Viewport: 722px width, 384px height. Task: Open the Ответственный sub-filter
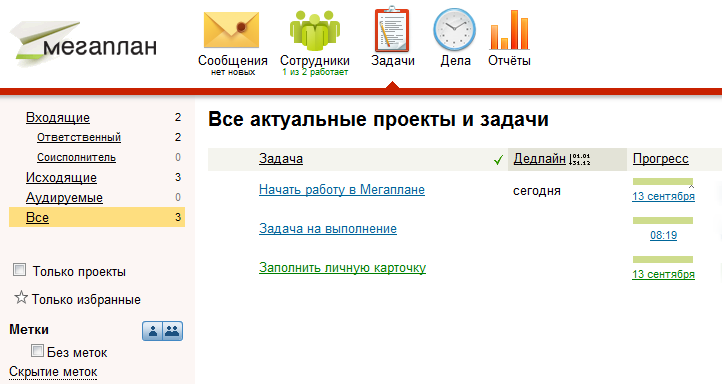tap(79, 137)
